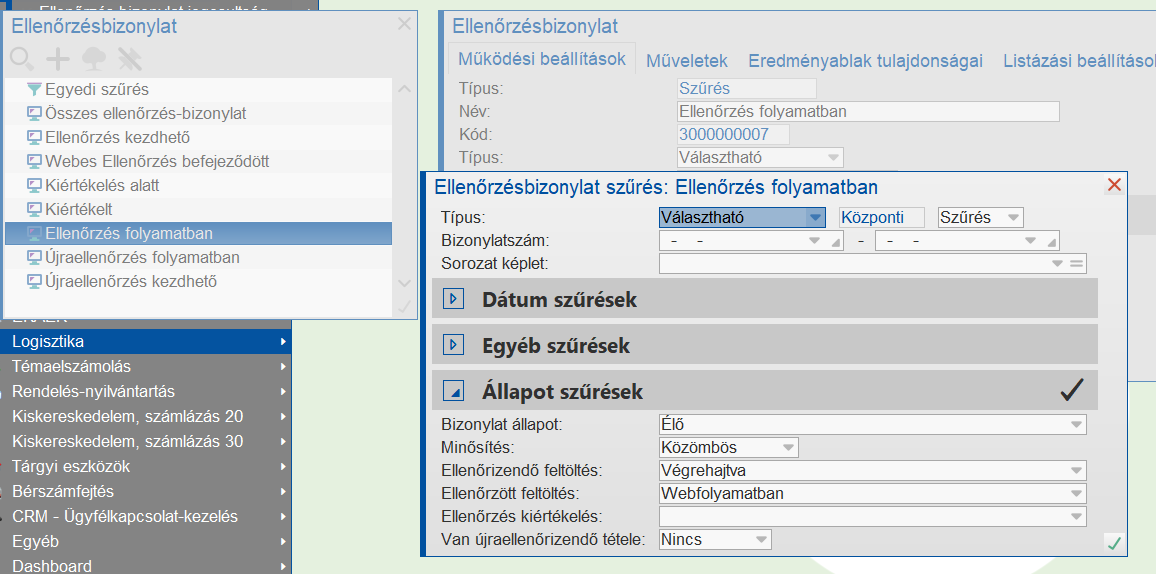The height and width of the screenshot is (574, 1156).
Task: Open the Műveletek tab
Action: 687,61
